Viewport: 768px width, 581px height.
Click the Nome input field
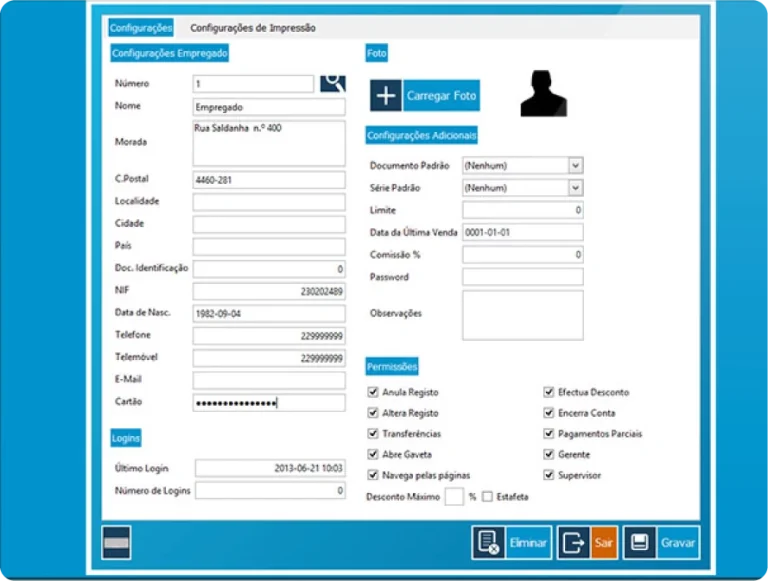pos(268,107)
